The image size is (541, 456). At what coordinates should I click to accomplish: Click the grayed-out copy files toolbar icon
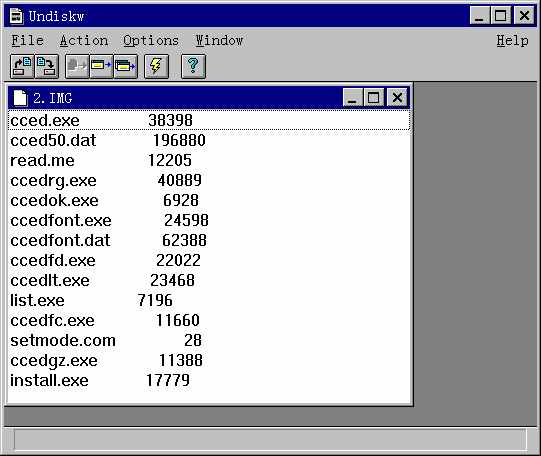pyautogui.click(x=77, y=66)
